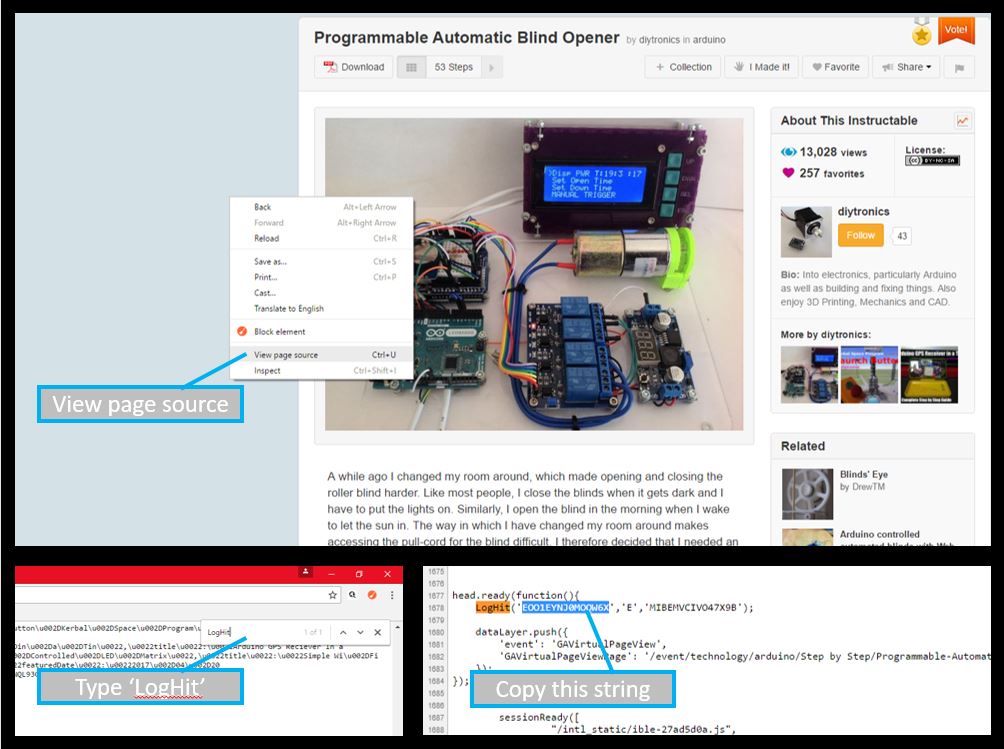This screenshot has width=1004, height=749.
Task: Expand the Share dropdown
Action: (906, 67)
